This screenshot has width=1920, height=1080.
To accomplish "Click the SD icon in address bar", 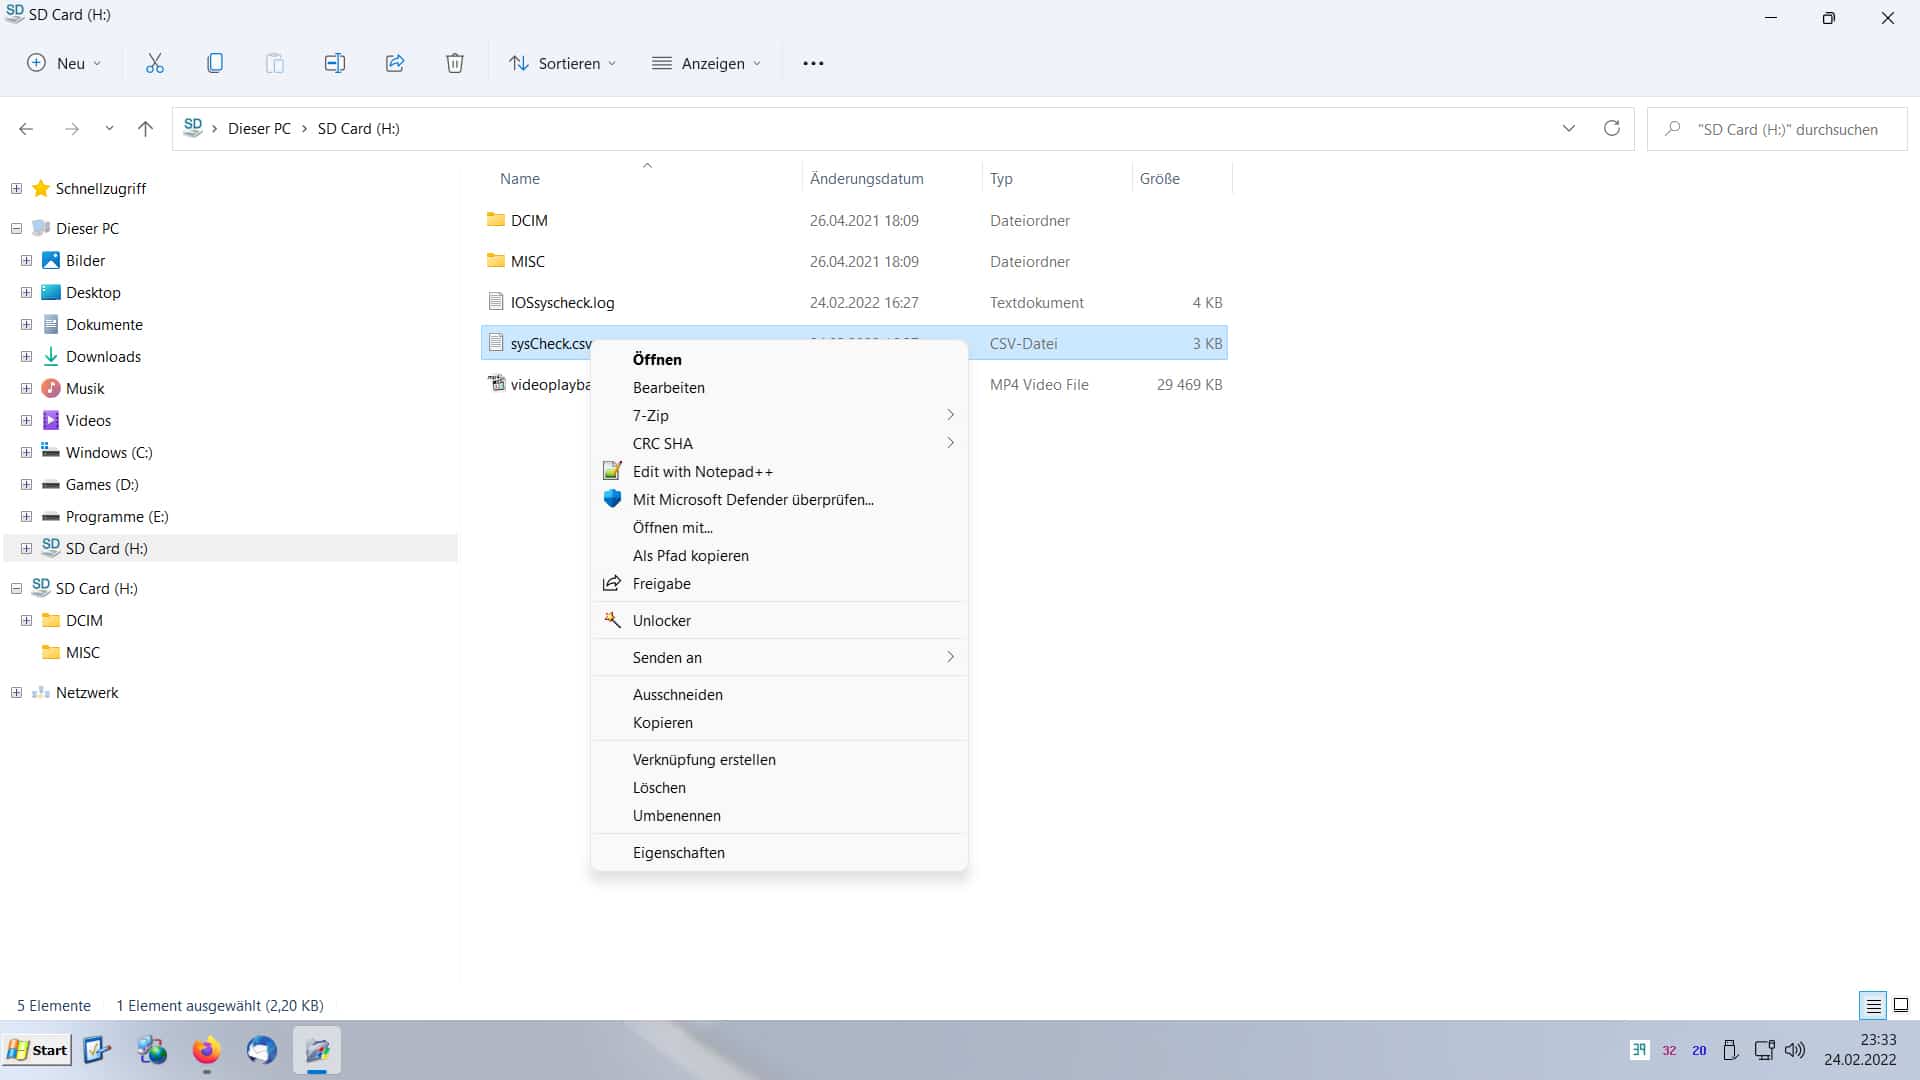I will [193, 127].
